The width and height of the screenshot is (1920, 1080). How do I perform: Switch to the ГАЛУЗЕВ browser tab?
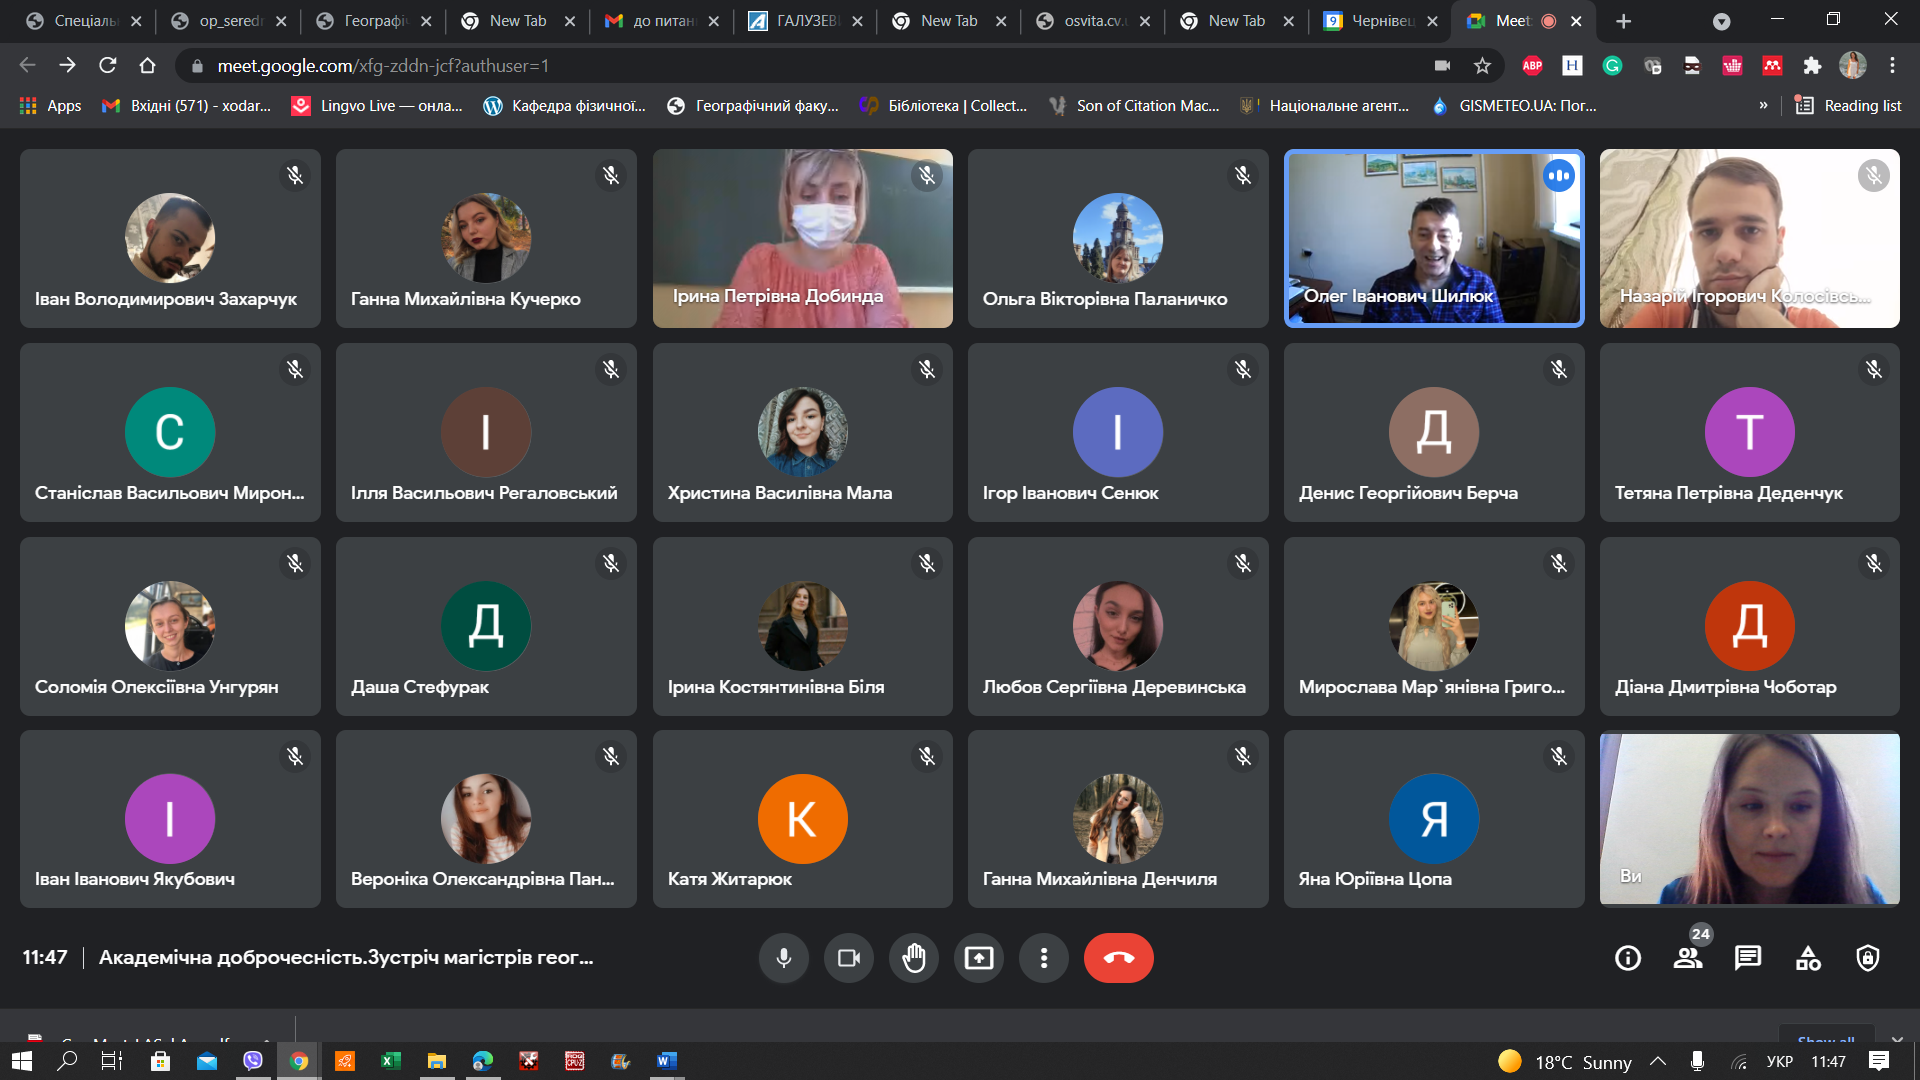[807, 21]
